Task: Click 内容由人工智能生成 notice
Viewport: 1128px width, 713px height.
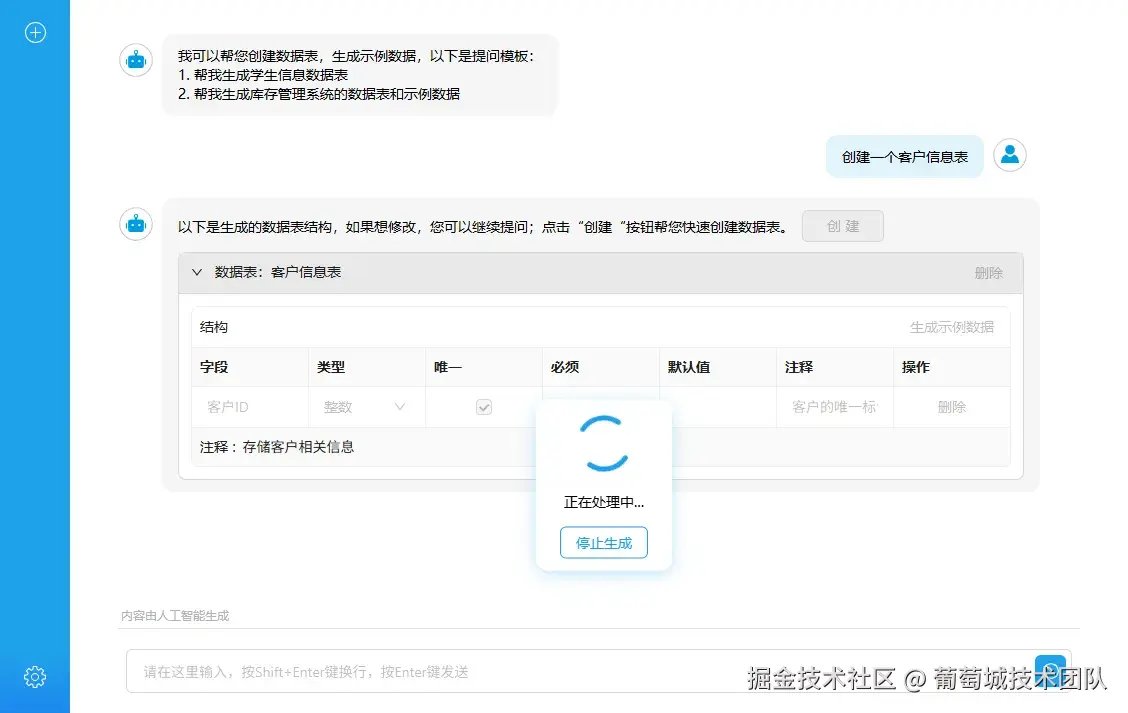Action: [x=175, y=616]
